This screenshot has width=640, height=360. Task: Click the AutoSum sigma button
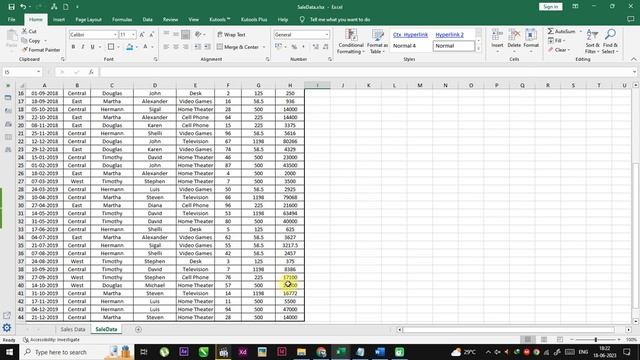point(561,31)
